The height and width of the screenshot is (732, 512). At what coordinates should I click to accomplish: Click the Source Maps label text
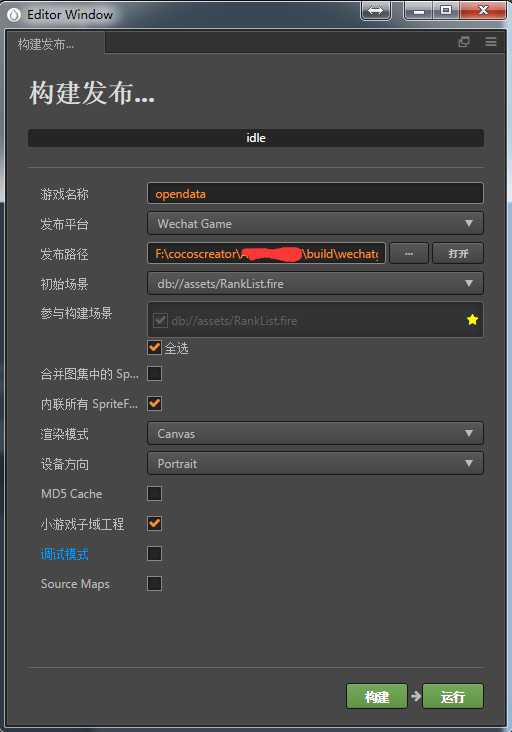75,584
